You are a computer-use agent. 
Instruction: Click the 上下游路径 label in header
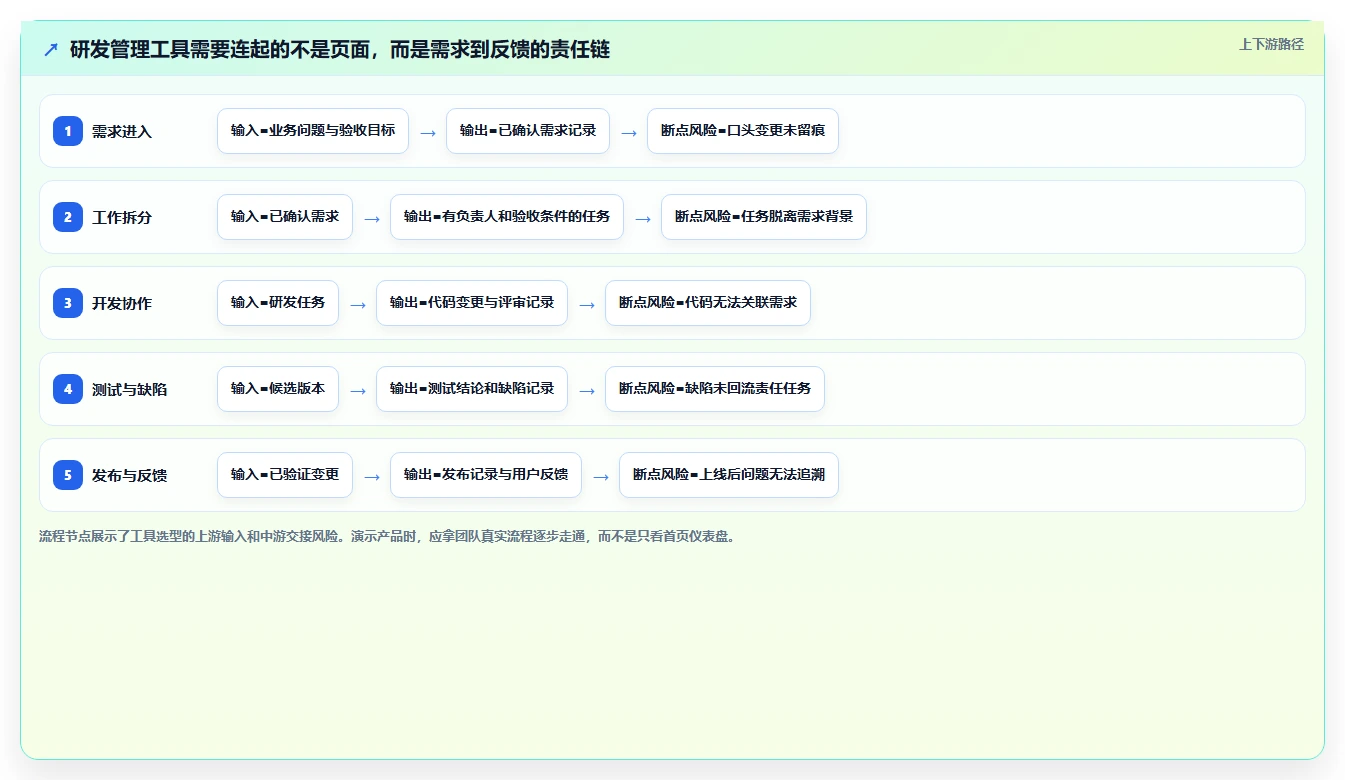click(x=1271, y=44)
